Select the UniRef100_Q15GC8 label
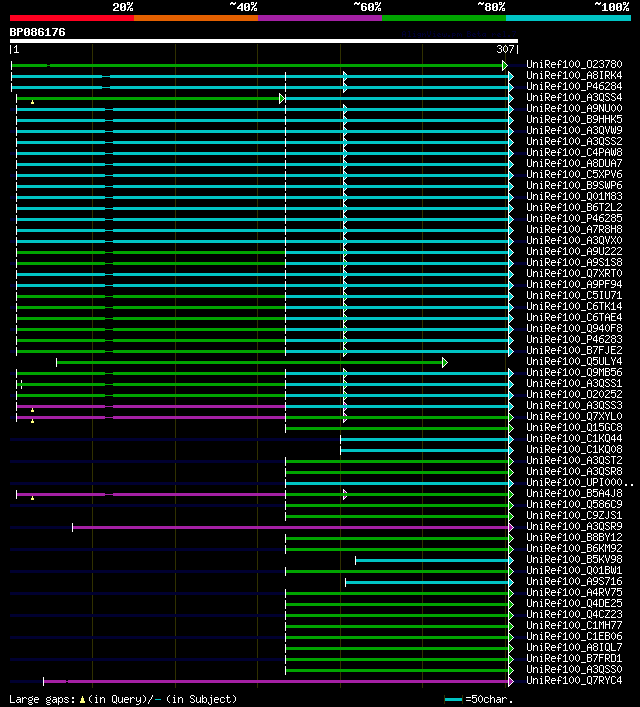The image size is (640, 707). click(574, 427)
